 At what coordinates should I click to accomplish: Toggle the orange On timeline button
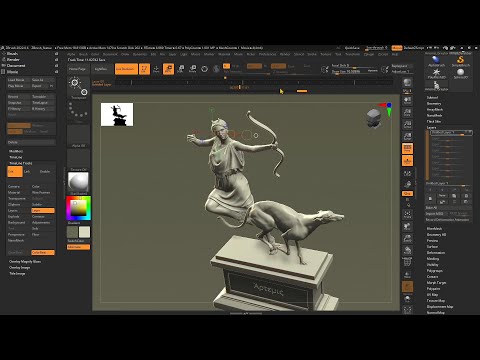pos(15,172)
